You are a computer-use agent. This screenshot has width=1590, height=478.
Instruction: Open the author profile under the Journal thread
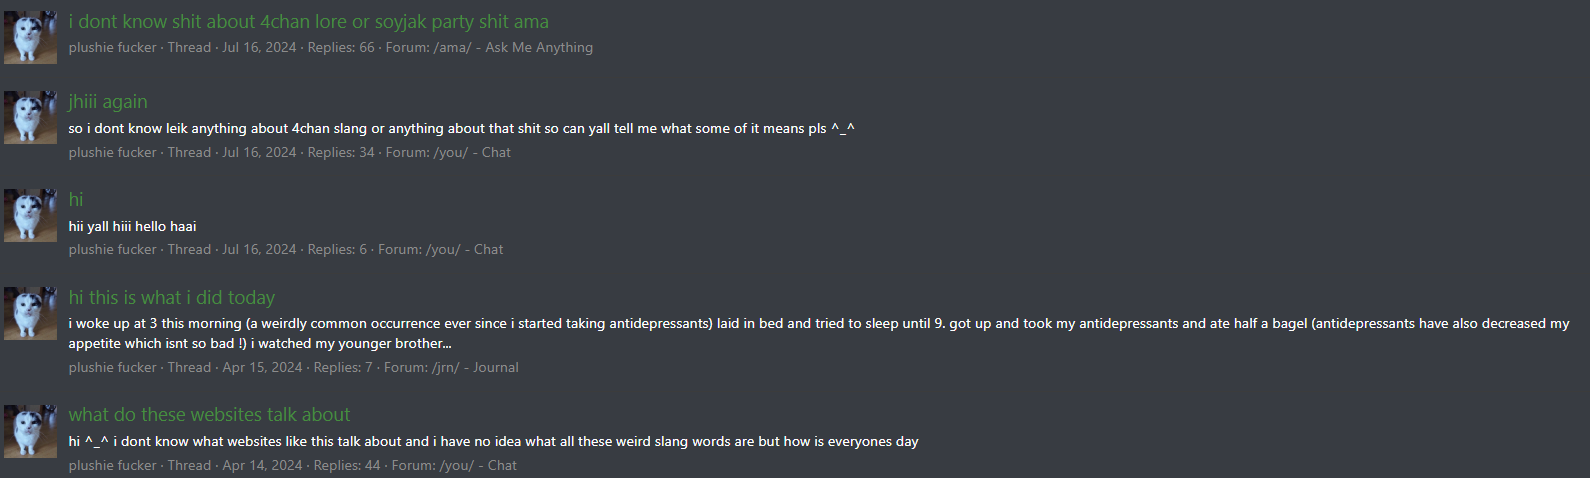click(112, 368)
